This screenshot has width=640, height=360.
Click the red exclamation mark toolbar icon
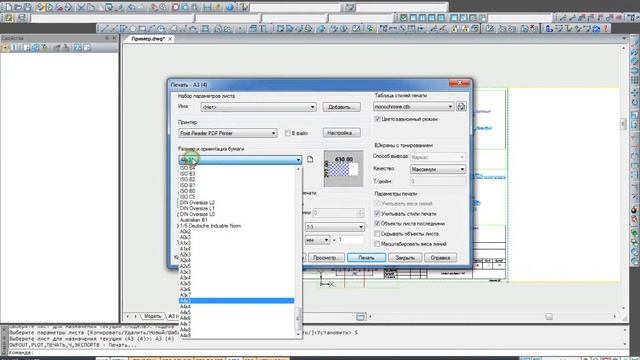click(x=606, y=29)
